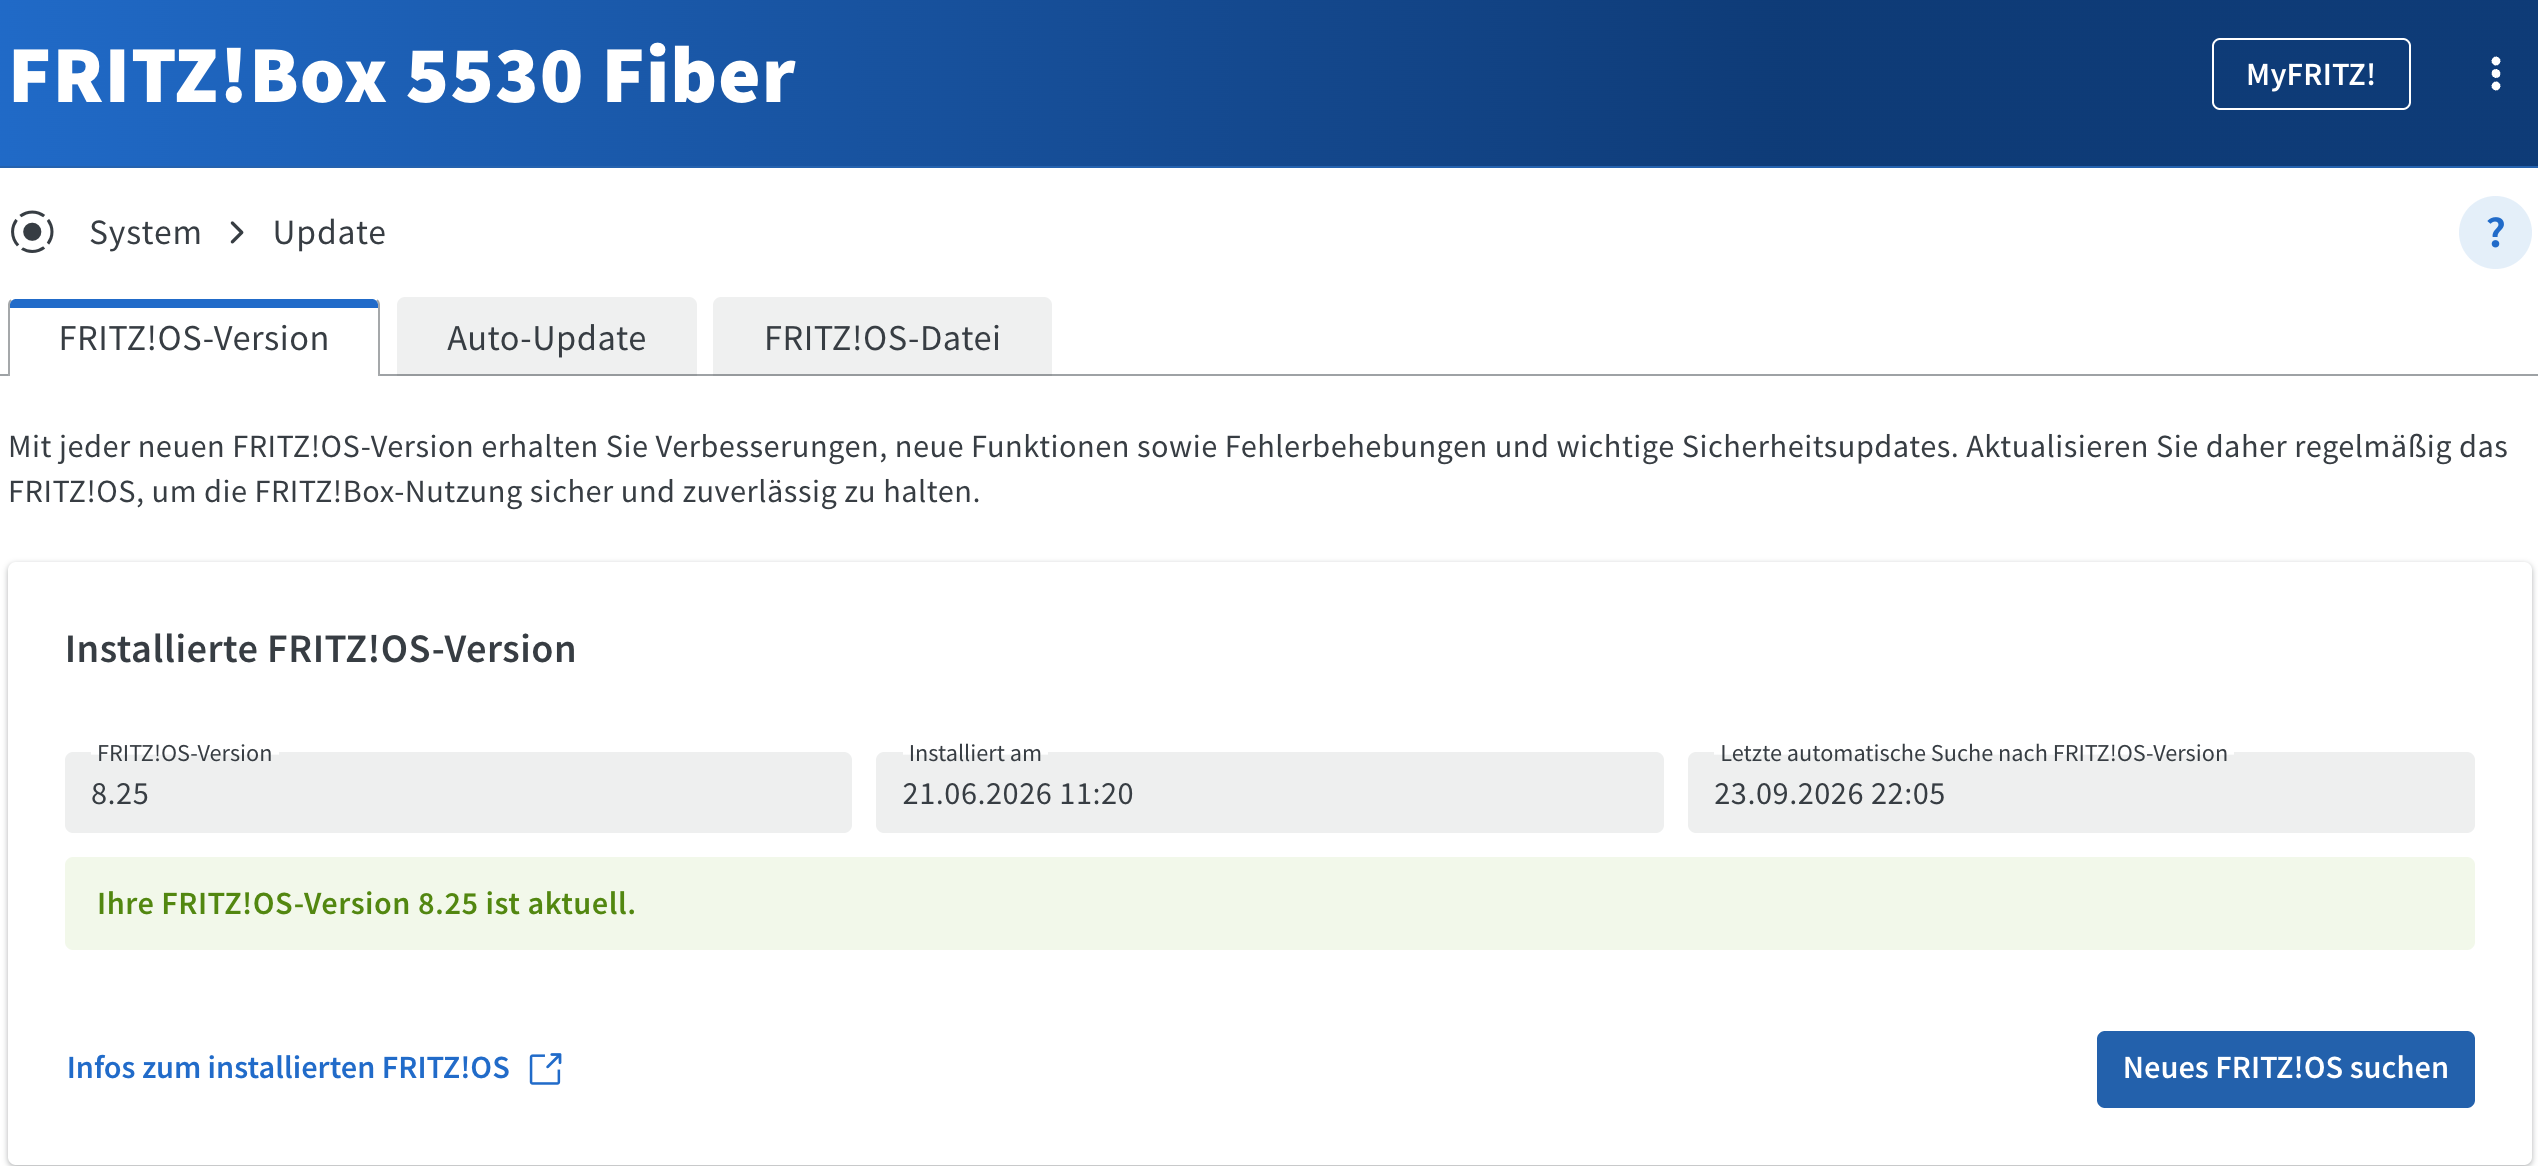Open the MyFRITZ! button
Viewport: 2538px width, 1166px height.
(2311, 74)
